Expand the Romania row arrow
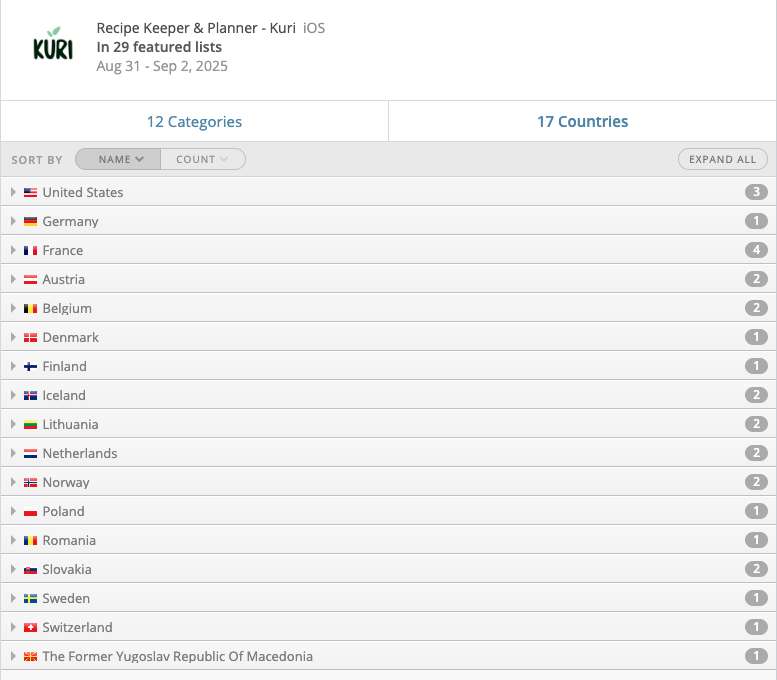This screenshot has height=680, width=777. coord(13,540)
